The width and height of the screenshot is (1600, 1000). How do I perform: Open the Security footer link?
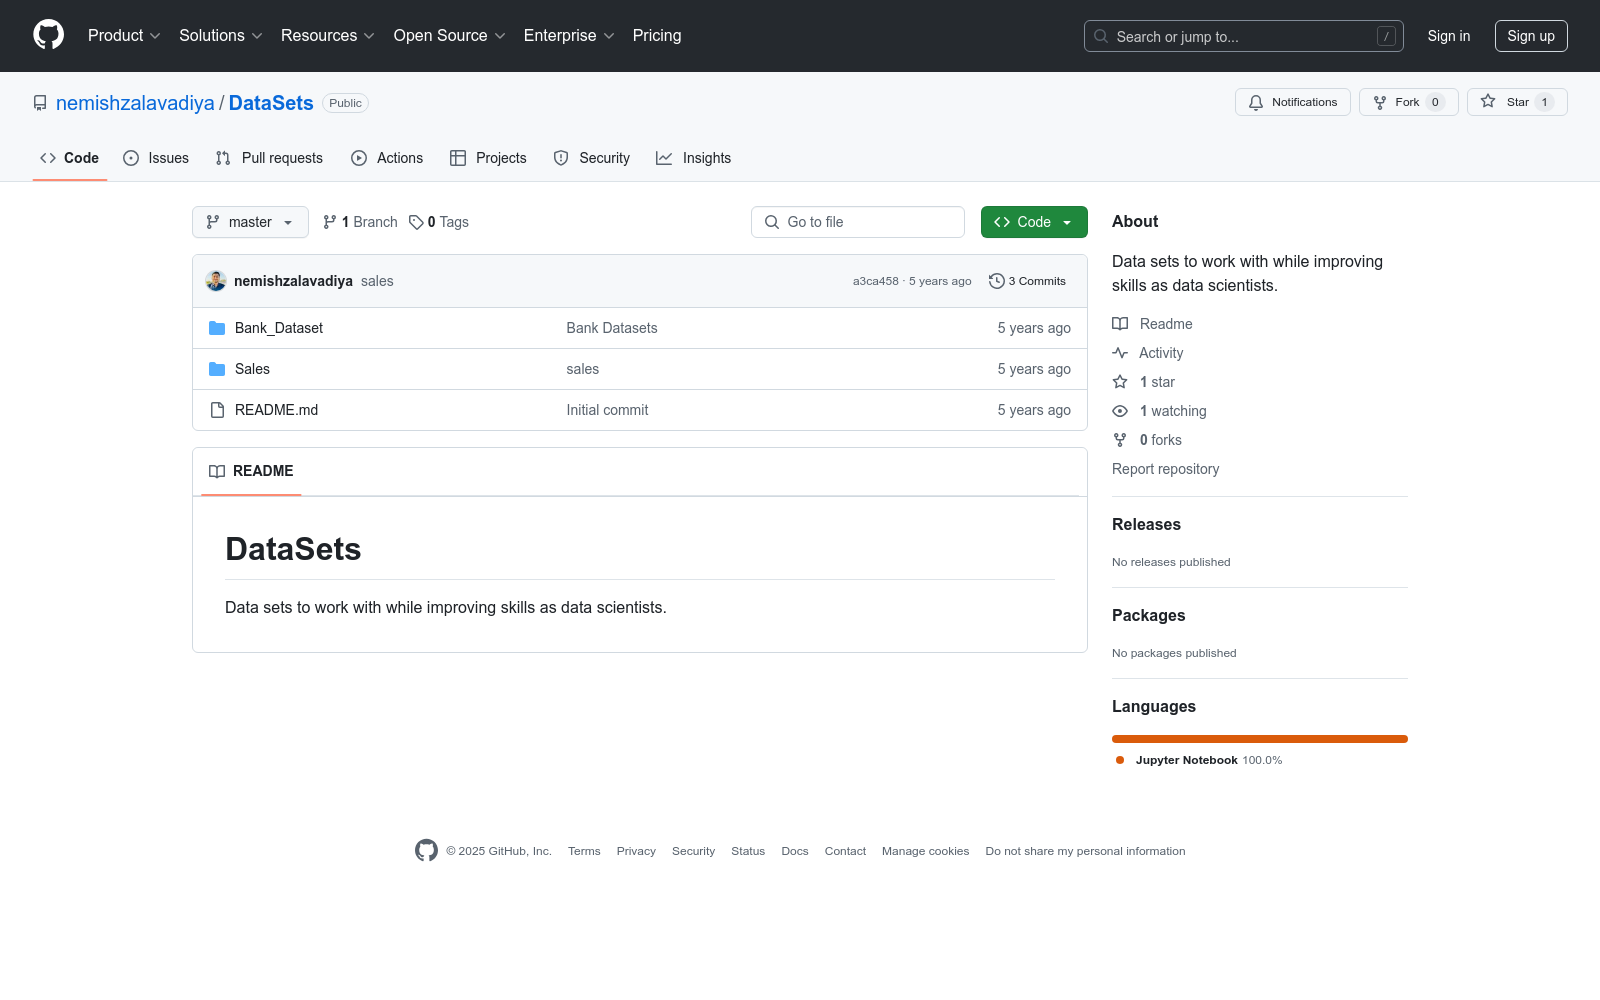(x=693, y=851)
